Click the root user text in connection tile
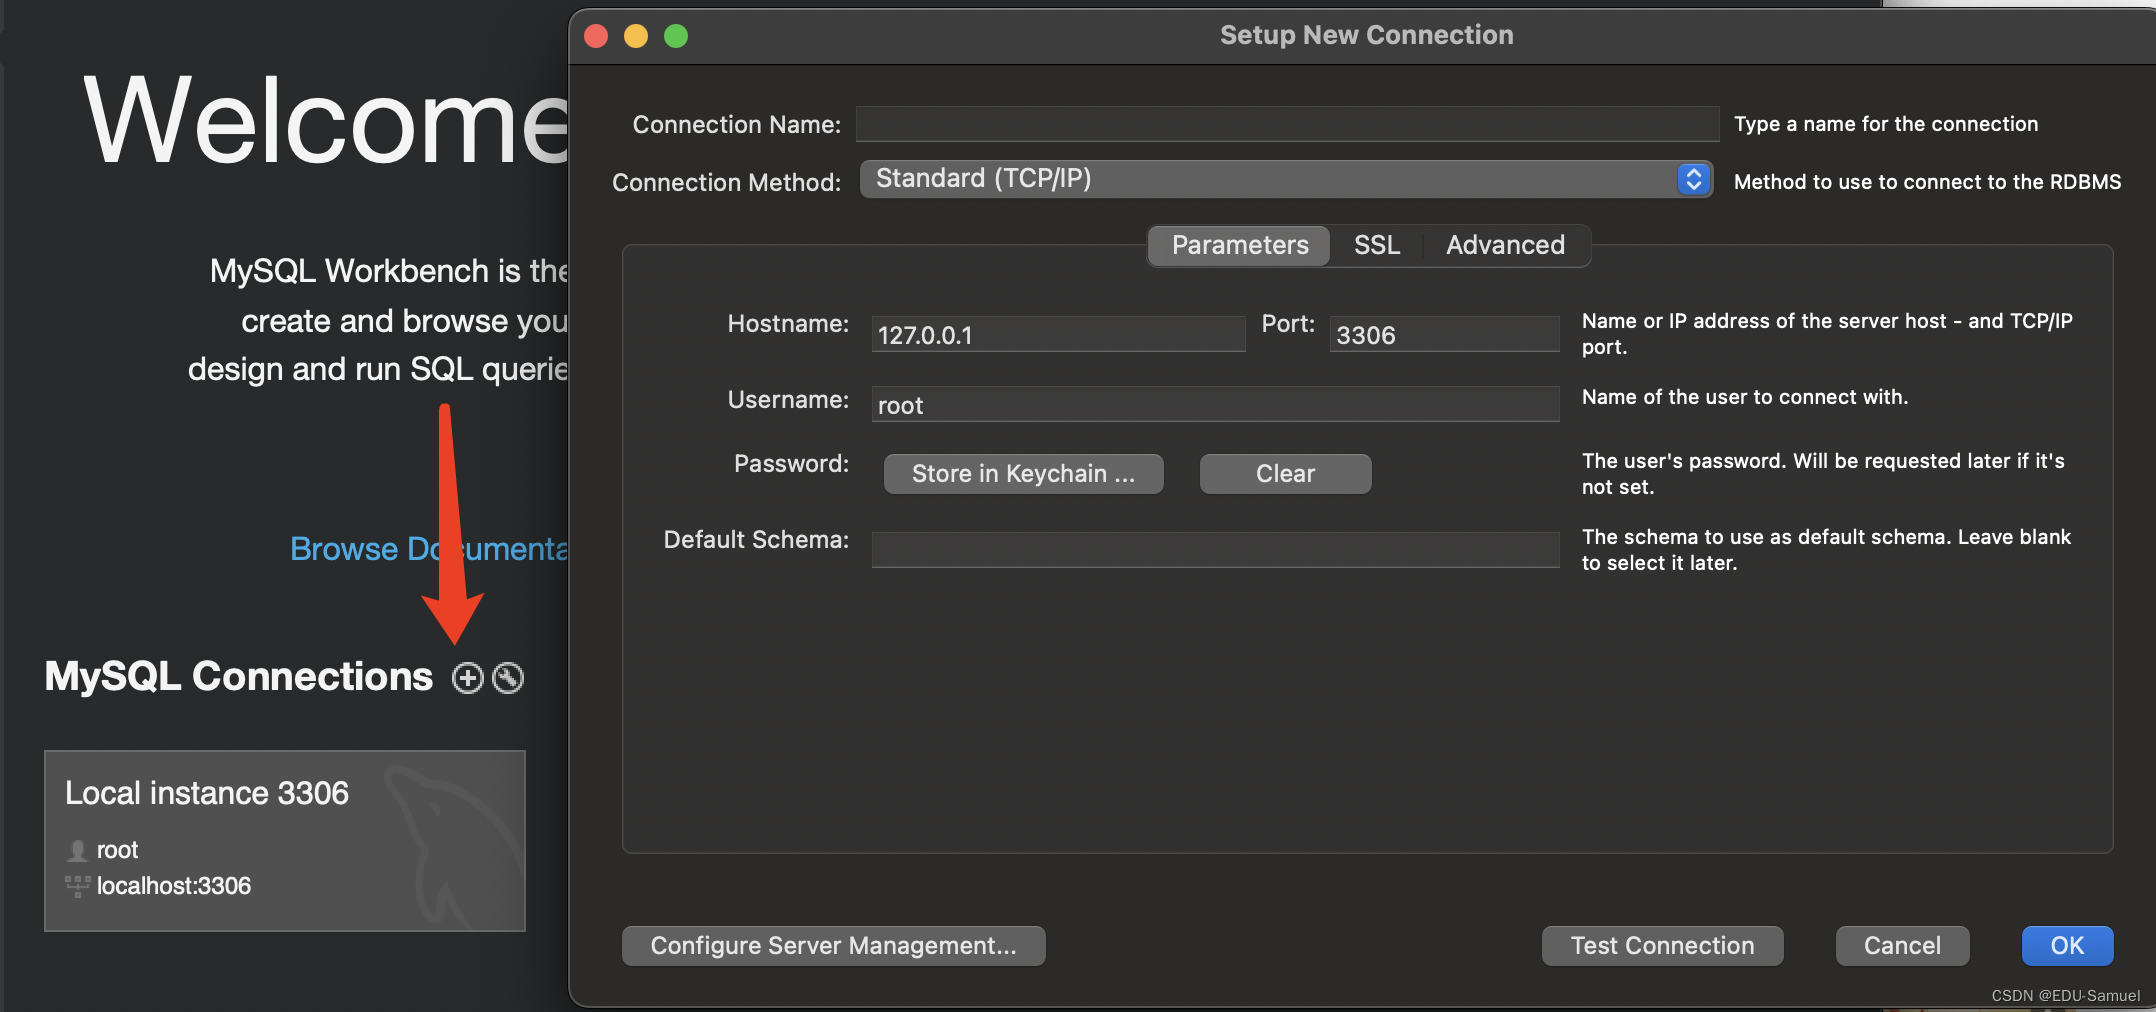Screen dimensions: 2156x1012 tap(117, 850)
